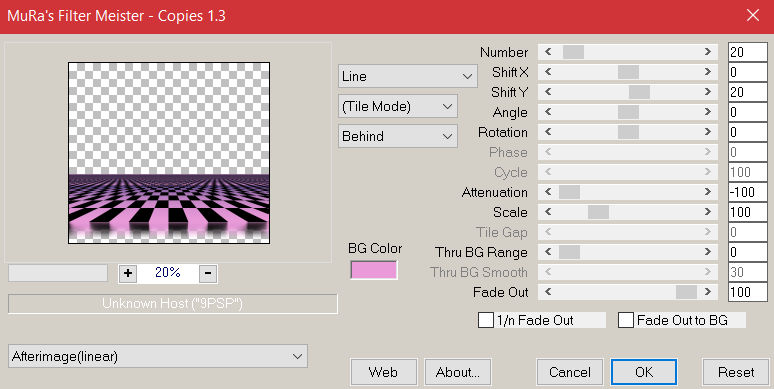Open the Web button link
Image resolution: width=774 pixels, height=389 pixels.
pyautogui.click(x=383, y=372)
